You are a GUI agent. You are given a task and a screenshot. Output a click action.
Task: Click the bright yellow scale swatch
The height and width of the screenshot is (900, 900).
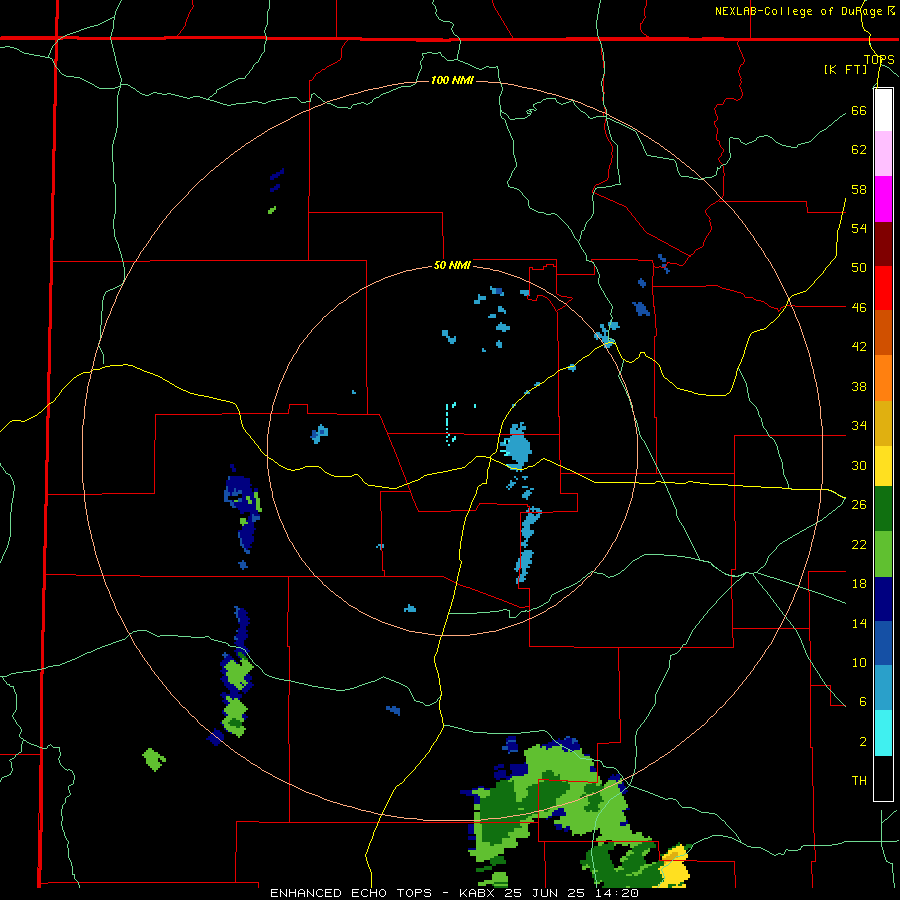(x=883, y=466)
